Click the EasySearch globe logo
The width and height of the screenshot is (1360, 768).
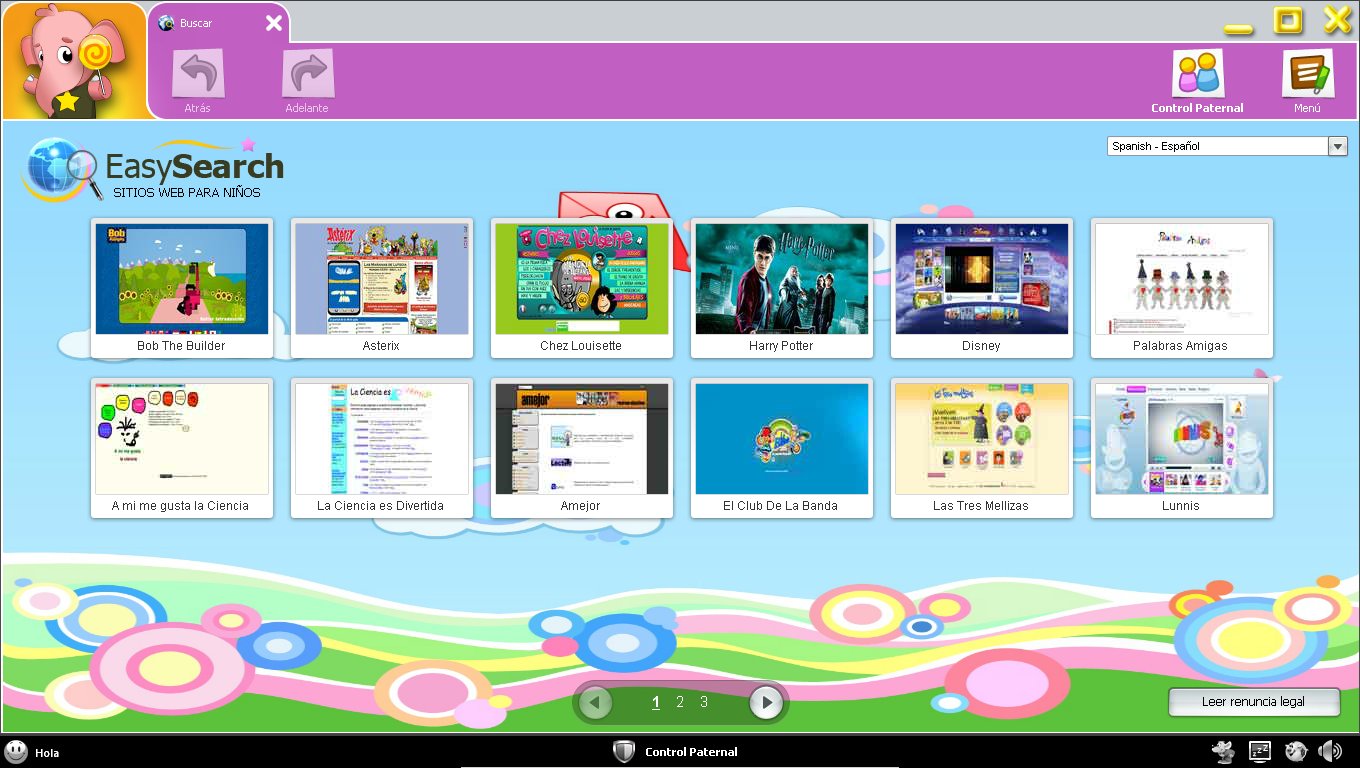60,170
